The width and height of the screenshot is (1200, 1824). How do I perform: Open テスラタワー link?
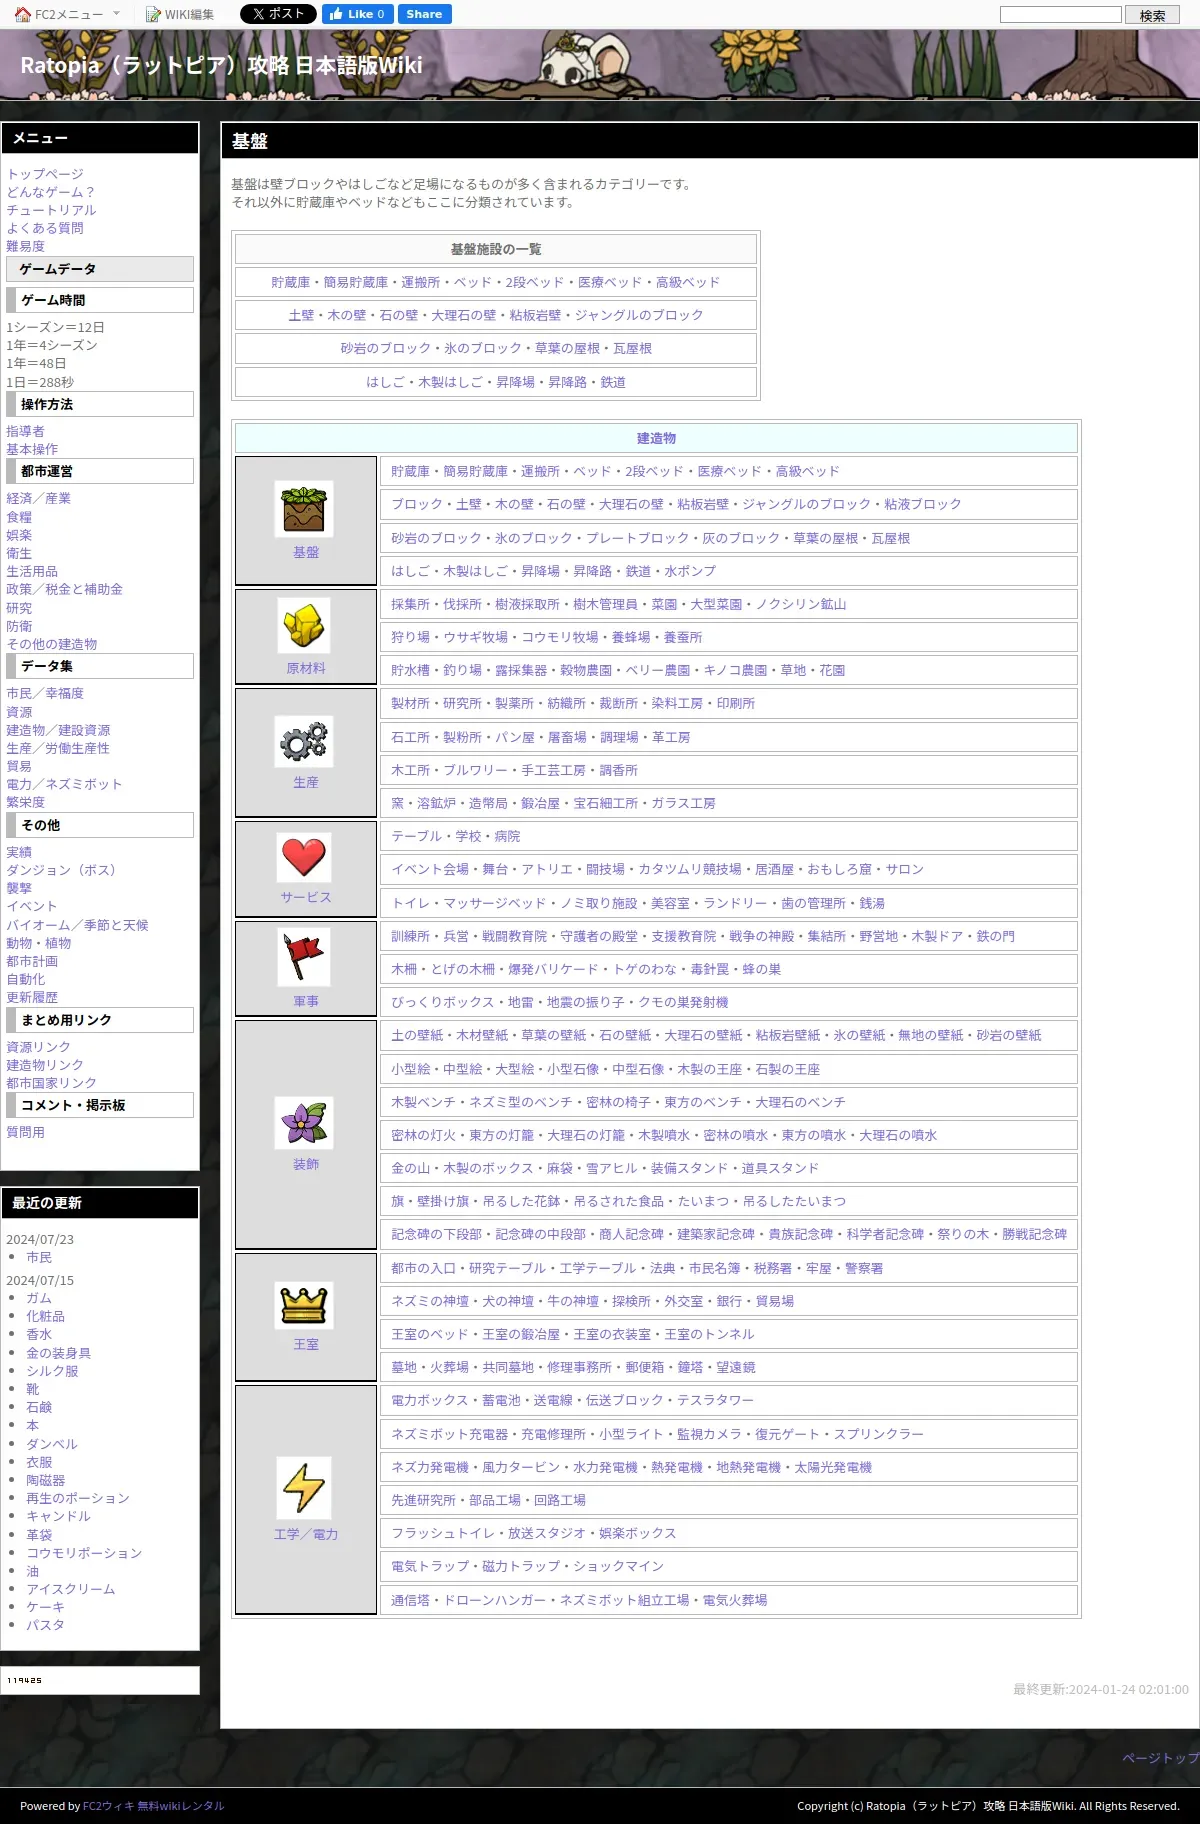click(x=716, y=1400)
